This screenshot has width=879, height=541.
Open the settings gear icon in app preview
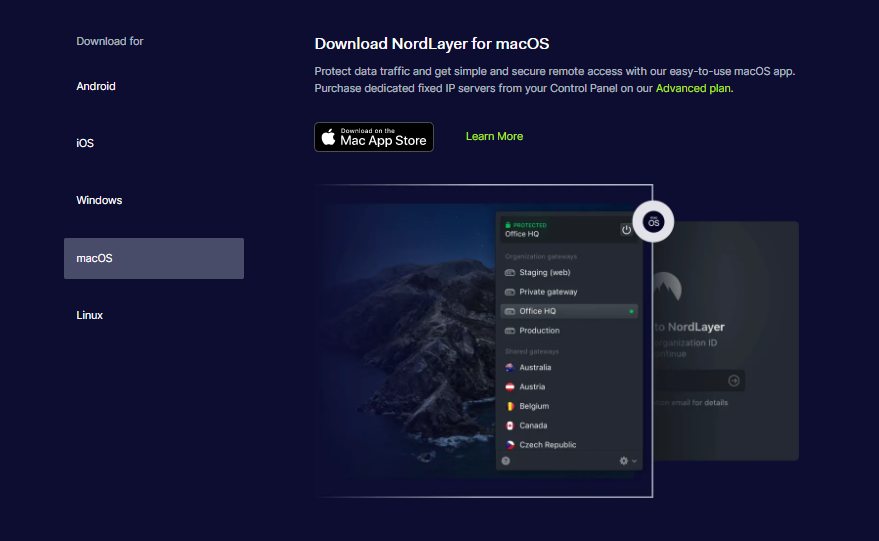[623, 461]
